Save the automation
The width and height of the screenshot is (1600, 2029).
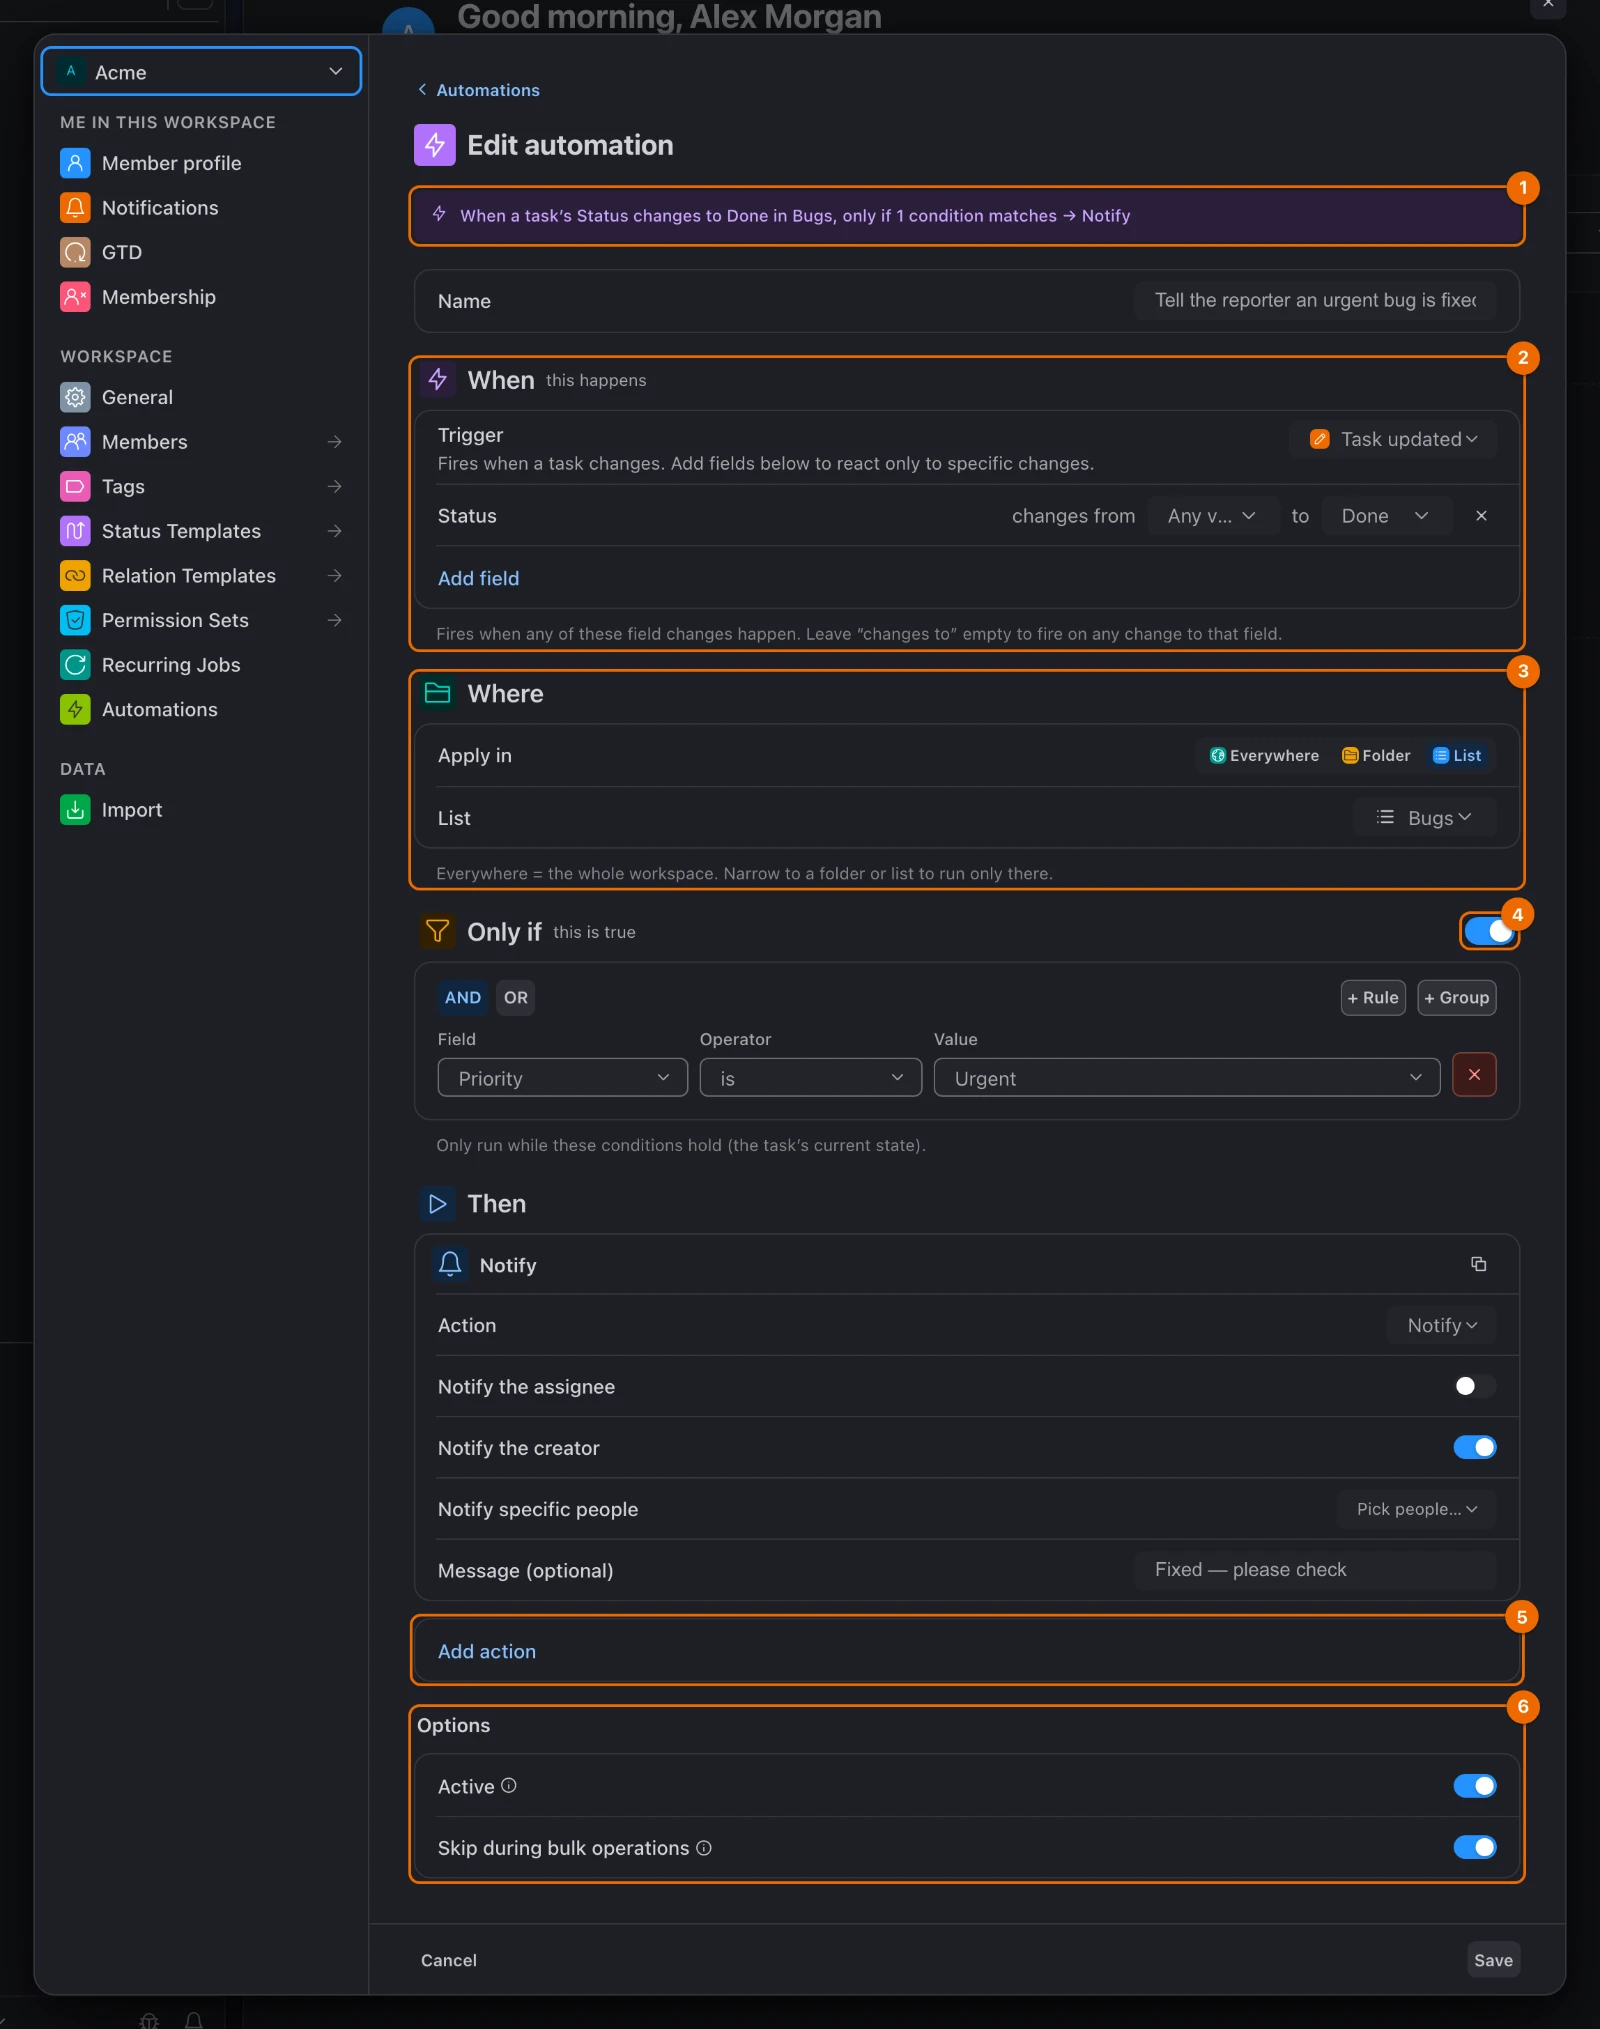1493,1960
